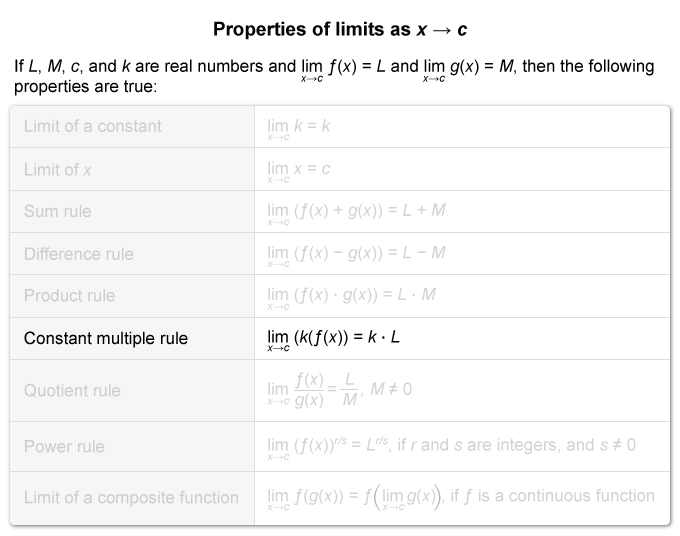Click the formula lim x = c

click(299, 170)
